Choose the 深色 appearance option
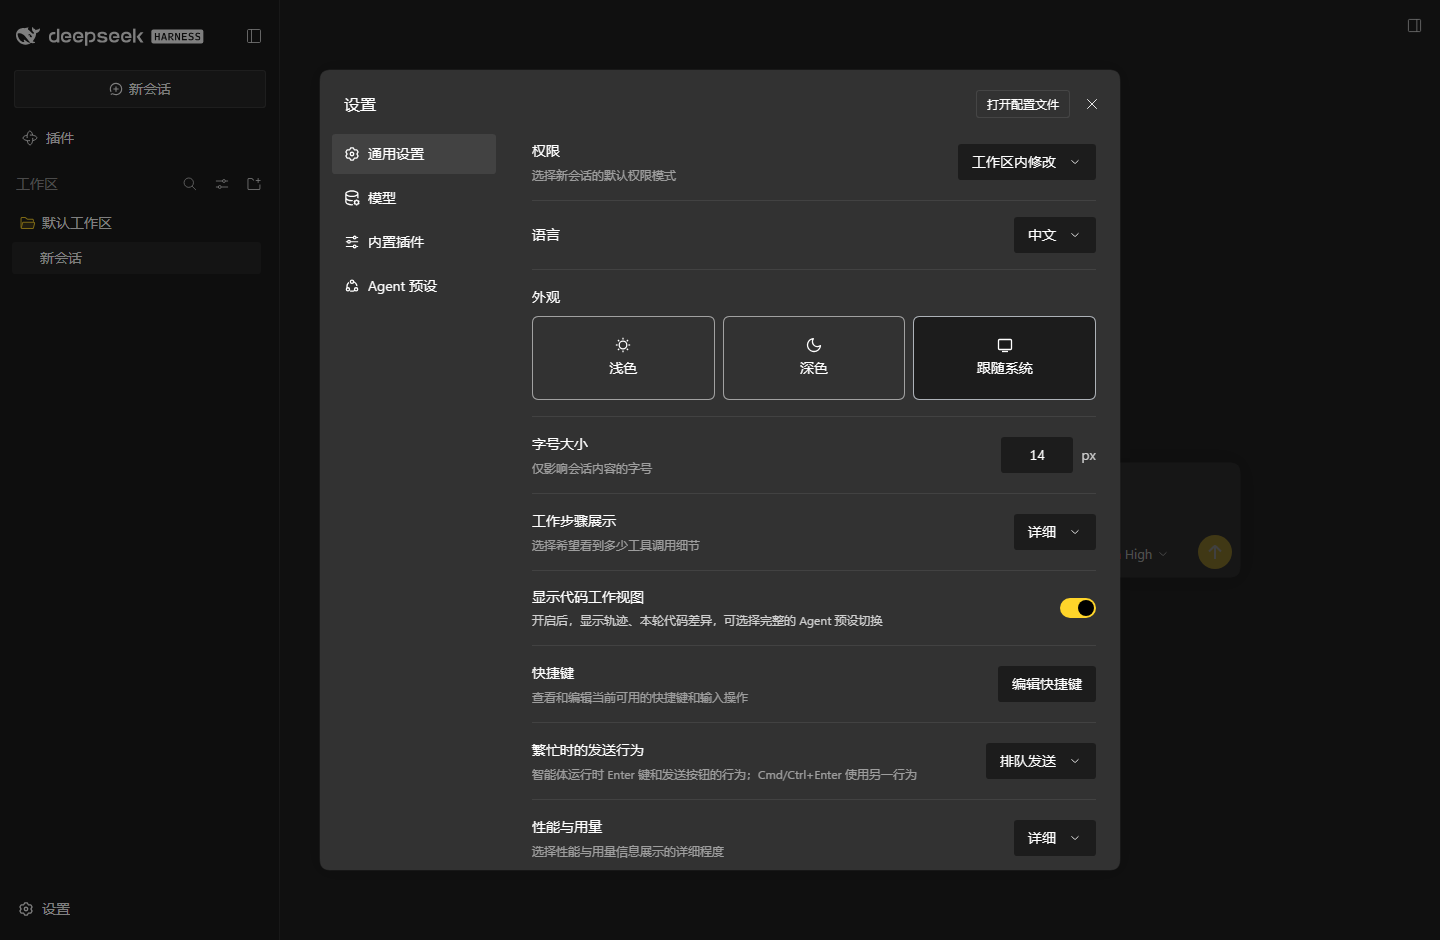The width and height of the screenshot is (1440, 940). coord(814,358)
